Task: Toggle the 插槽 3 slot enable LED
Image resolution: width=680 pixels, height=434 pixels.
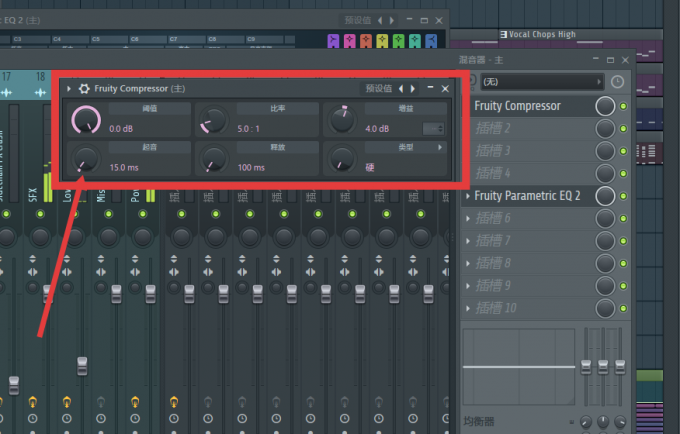Action: (x=624, y=151)
